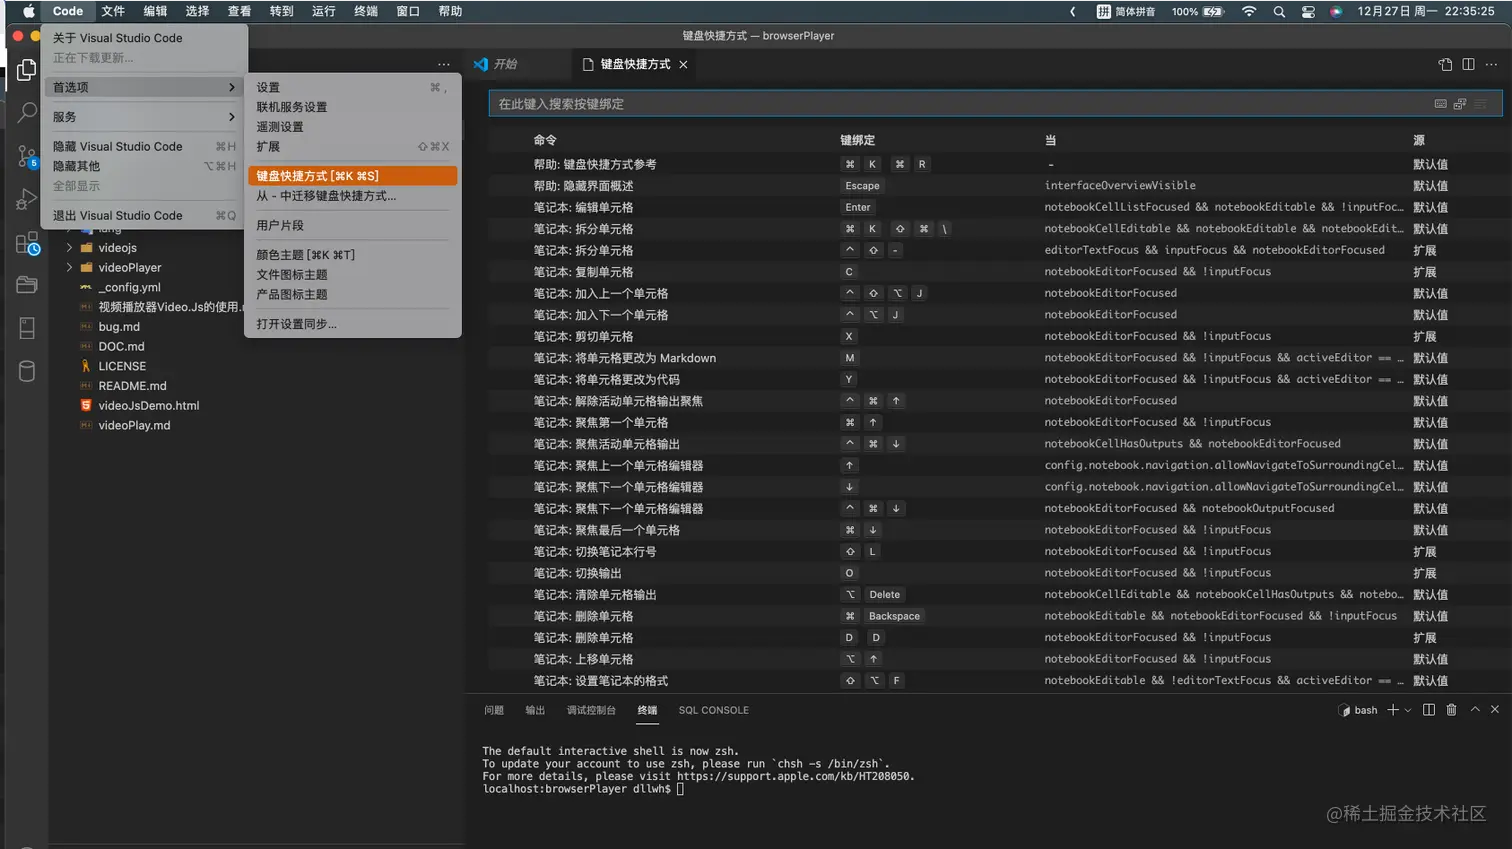
Task: Open _config.yml in file tree
Action: (x=129, y=288)
